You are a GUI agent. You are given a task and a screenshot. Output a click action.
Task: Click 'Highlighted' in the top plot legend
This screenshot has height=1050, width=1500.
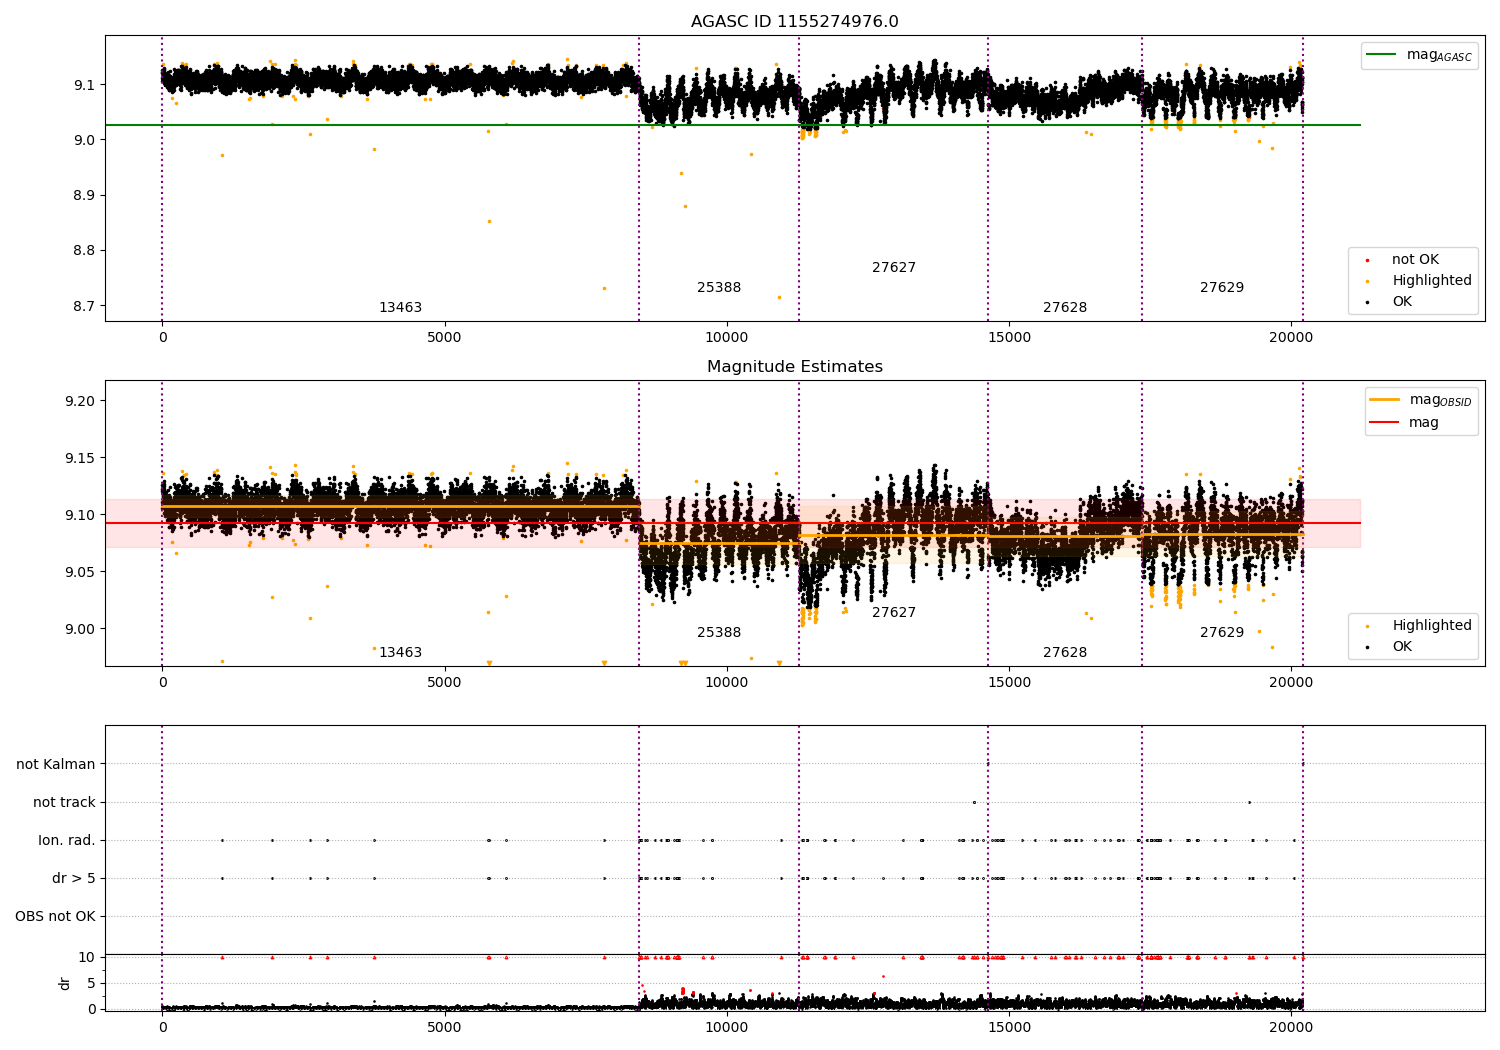tap(1431, 280)
